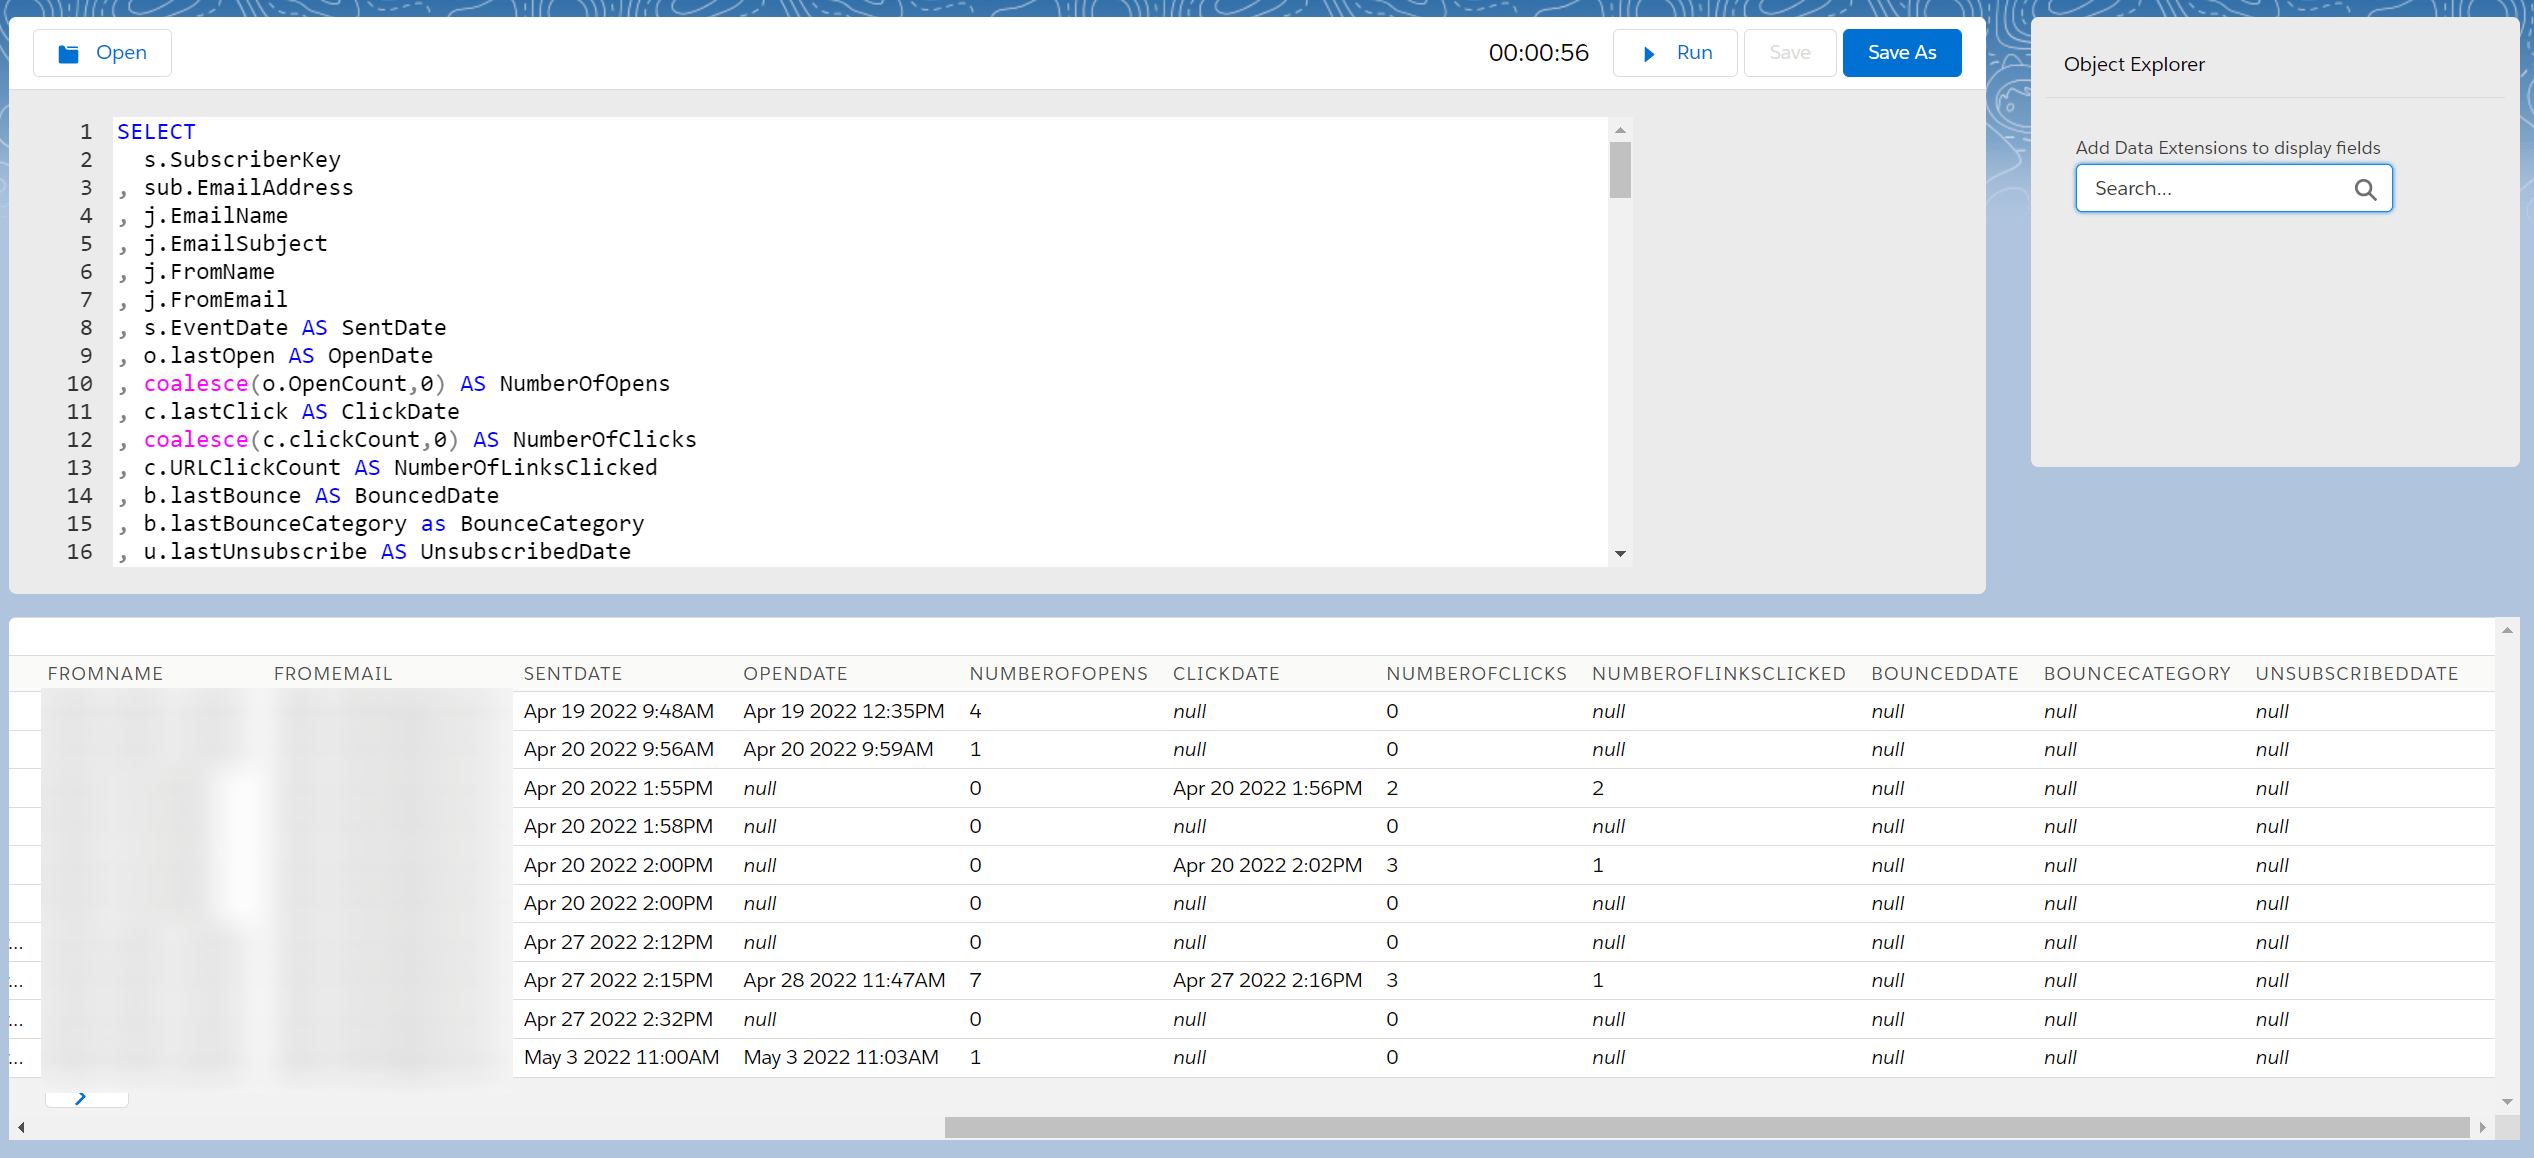Click the blue chevron below results table
Viewport: 2534px width, 1158px height.
point(81,1098)
